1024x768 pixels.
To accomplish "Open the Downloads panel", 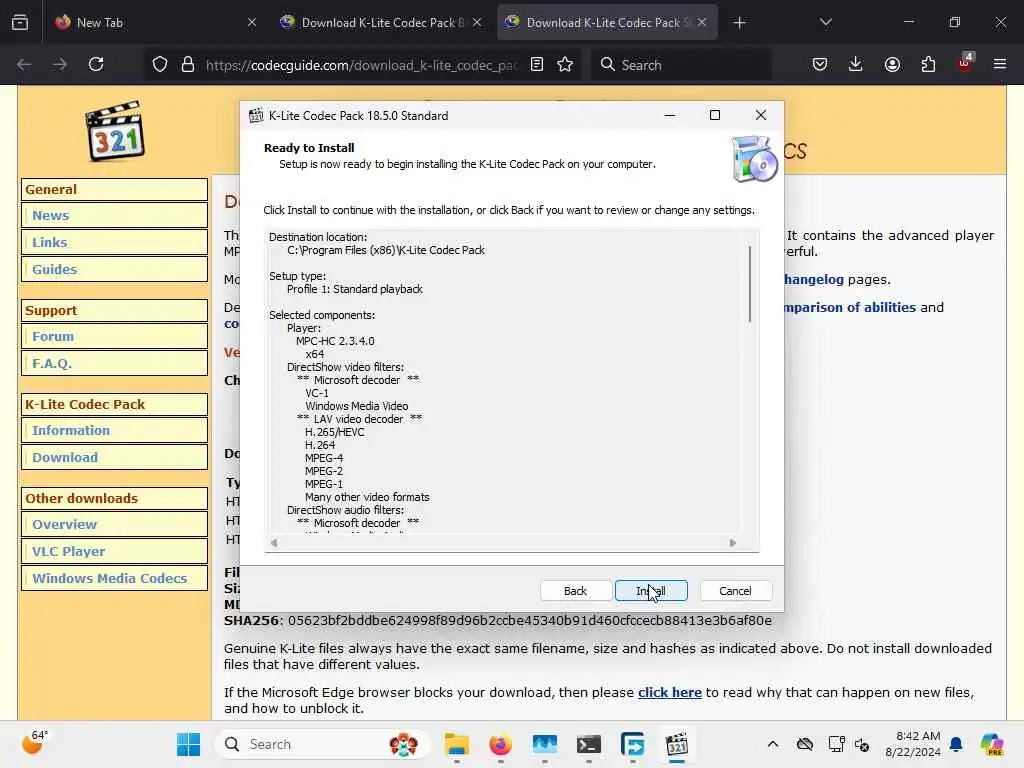I will pyautogui.click(x=856, y=64).
